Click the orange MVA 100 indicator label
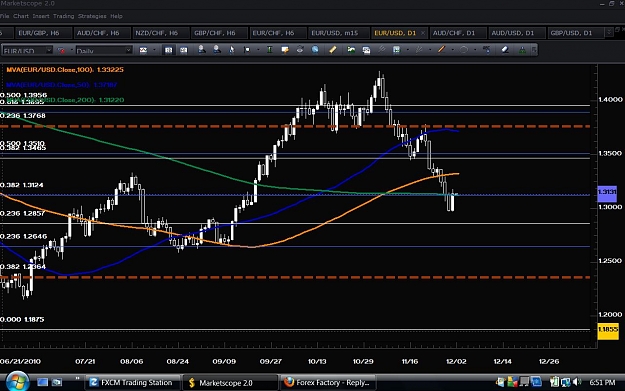This screenshot has width=625, height=391. (x=65, y=70)
